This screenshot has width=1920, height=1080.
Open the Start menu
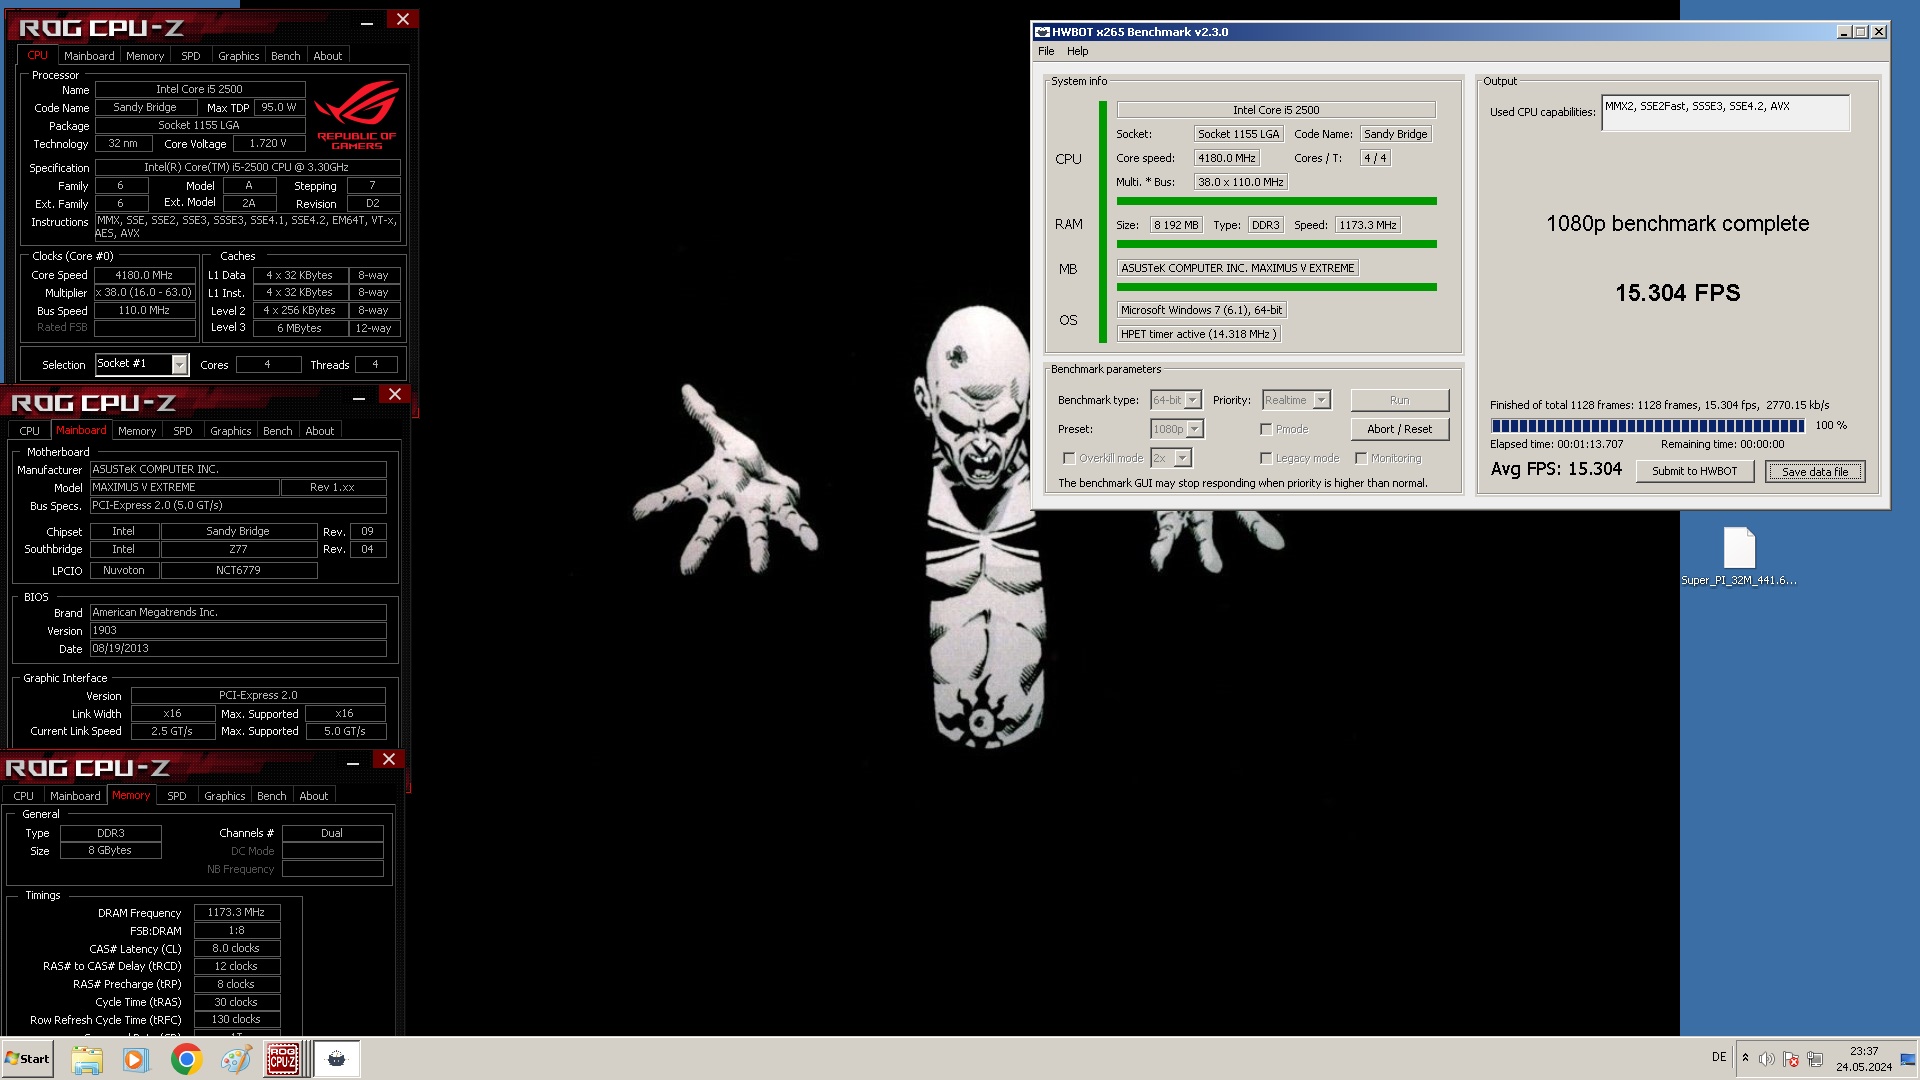tap(27, 1059)
